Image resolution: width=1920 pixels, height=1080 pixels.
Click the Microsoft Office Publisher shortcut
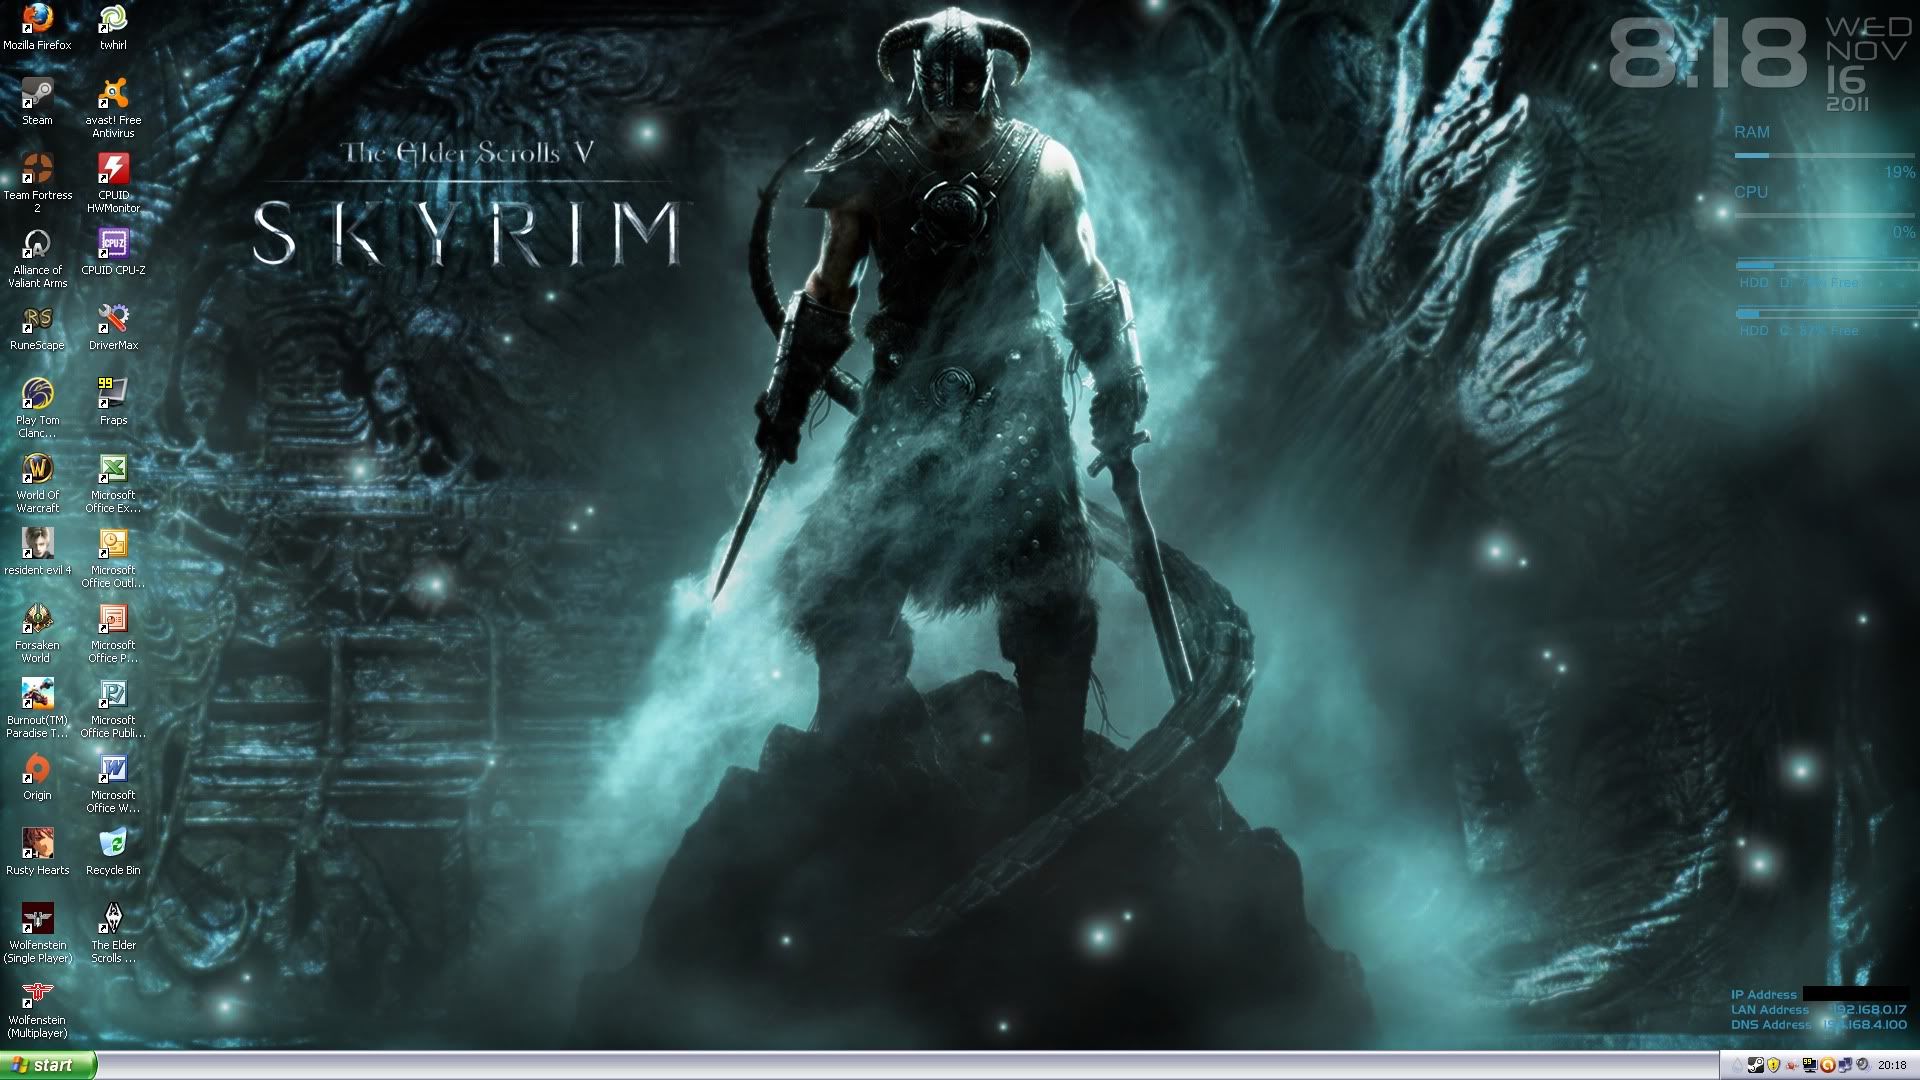[x=113, y=707]
